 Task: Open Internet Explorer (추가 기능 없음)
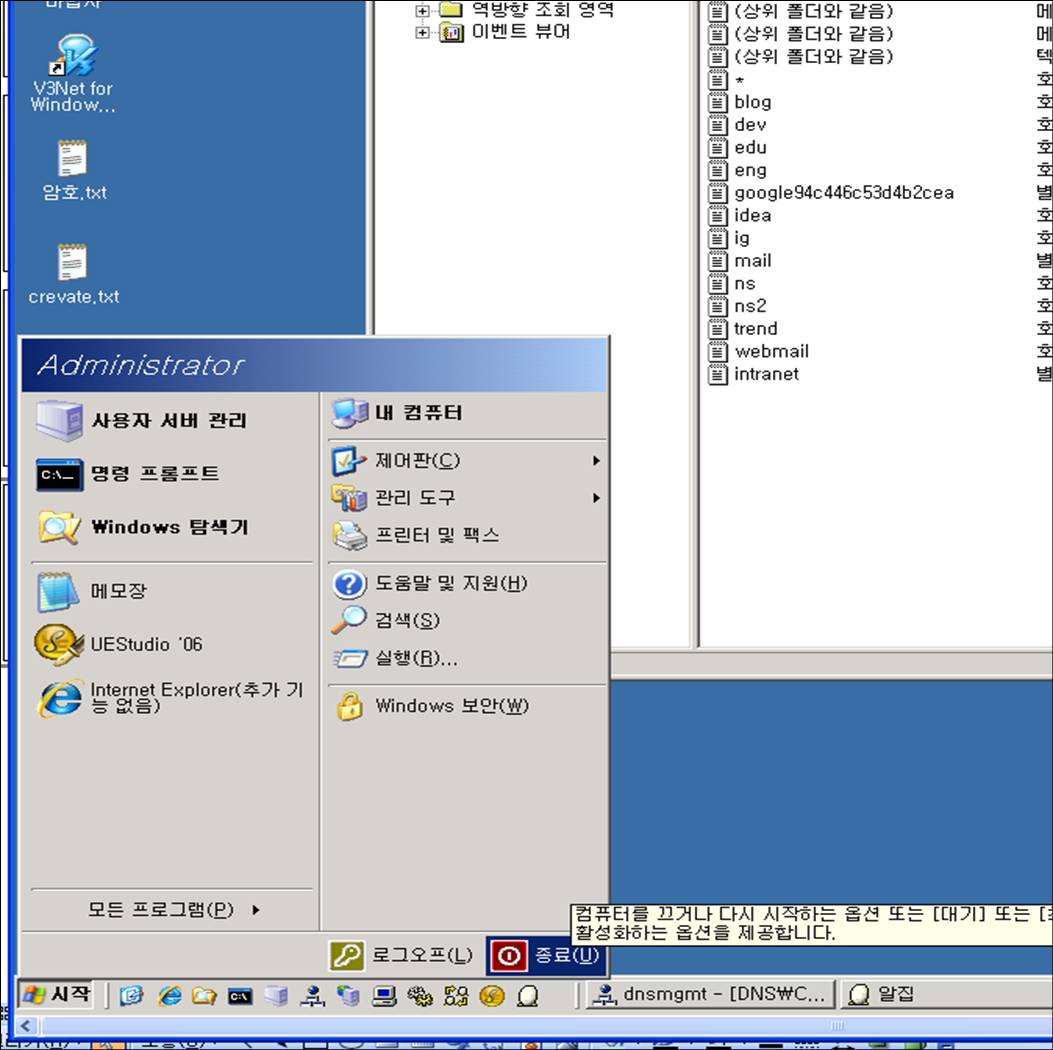click(171, 698)
